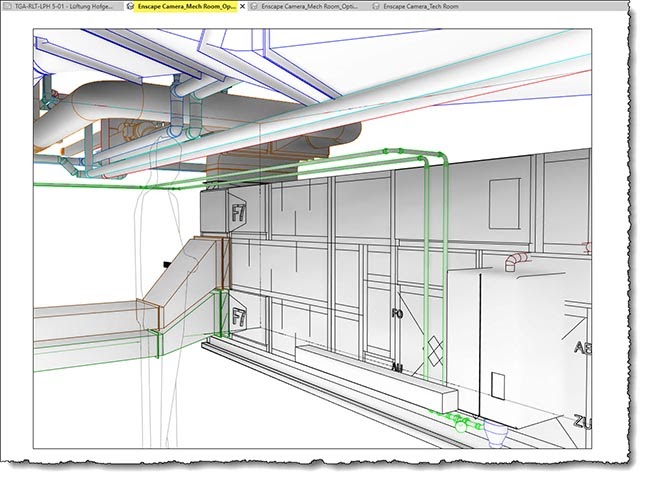
Task: Click the 3D view icon of the highlighted tab
Action: [x=131, y=7]
